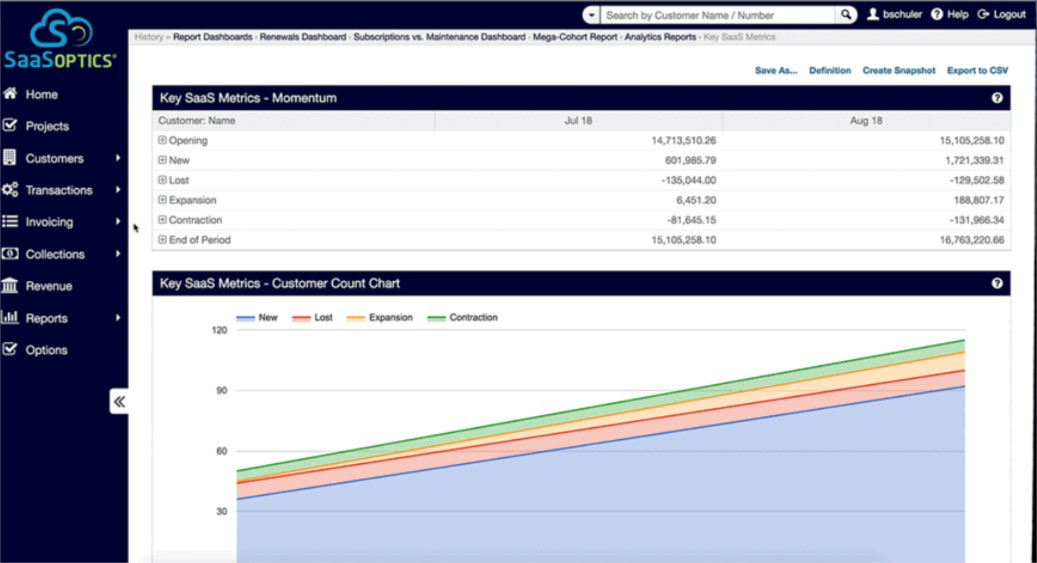Viewport: 1037px width, 563px height.
Task: Click the Logout text link
Action: (x=1009, y=15)
